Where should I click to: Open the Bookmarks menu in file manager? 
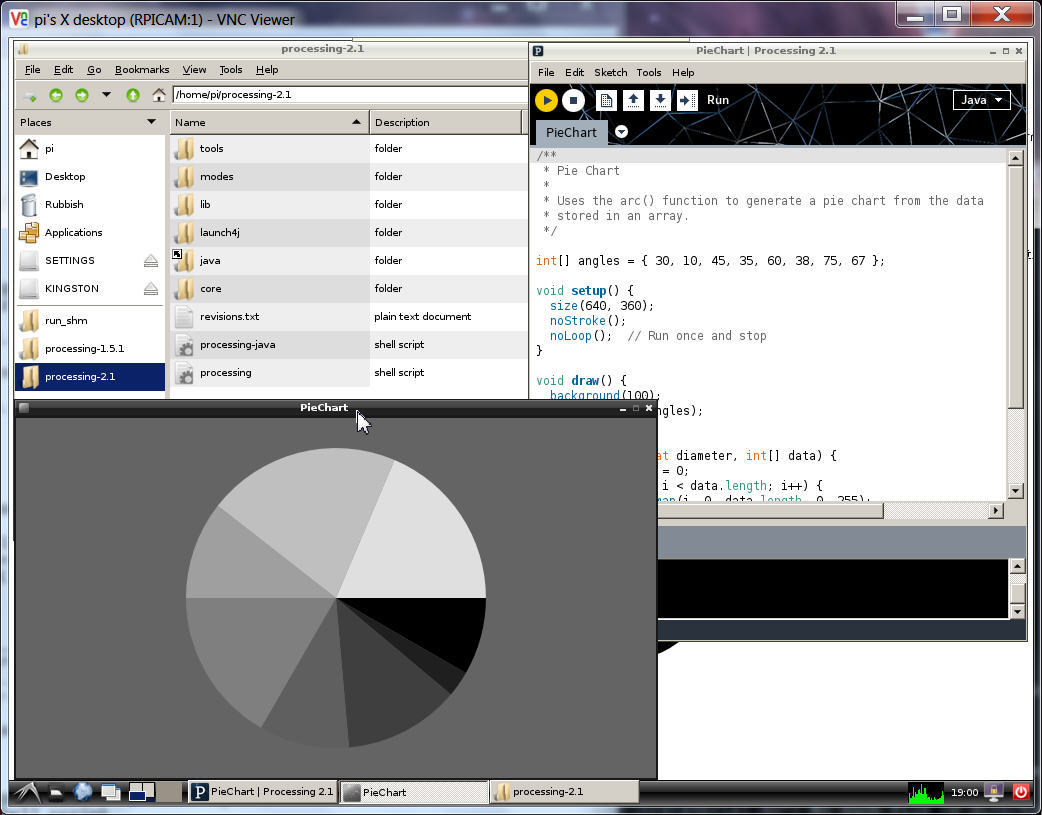coord(142,70)
